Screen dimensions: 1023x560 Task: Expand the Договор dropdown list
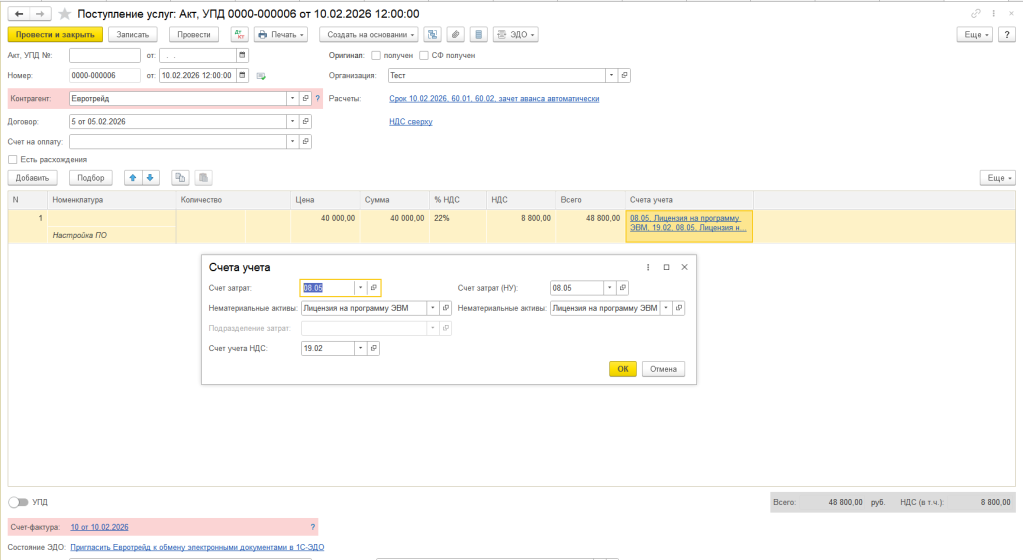point(292,121)
